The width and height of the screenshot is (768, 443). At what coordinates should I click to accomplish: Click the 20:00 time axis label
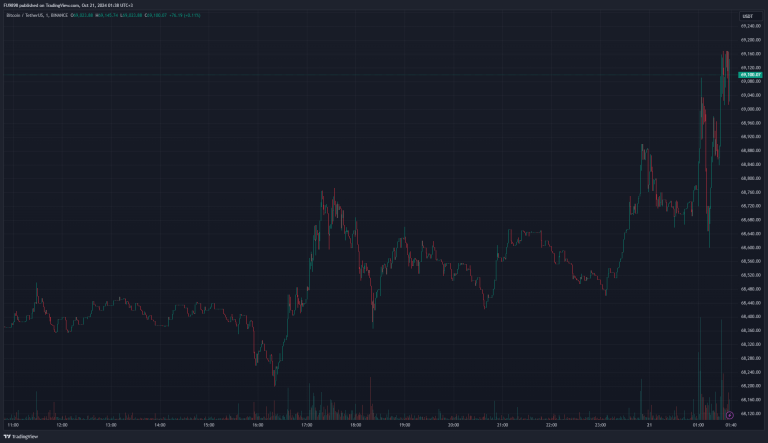[x=453, y=425]
